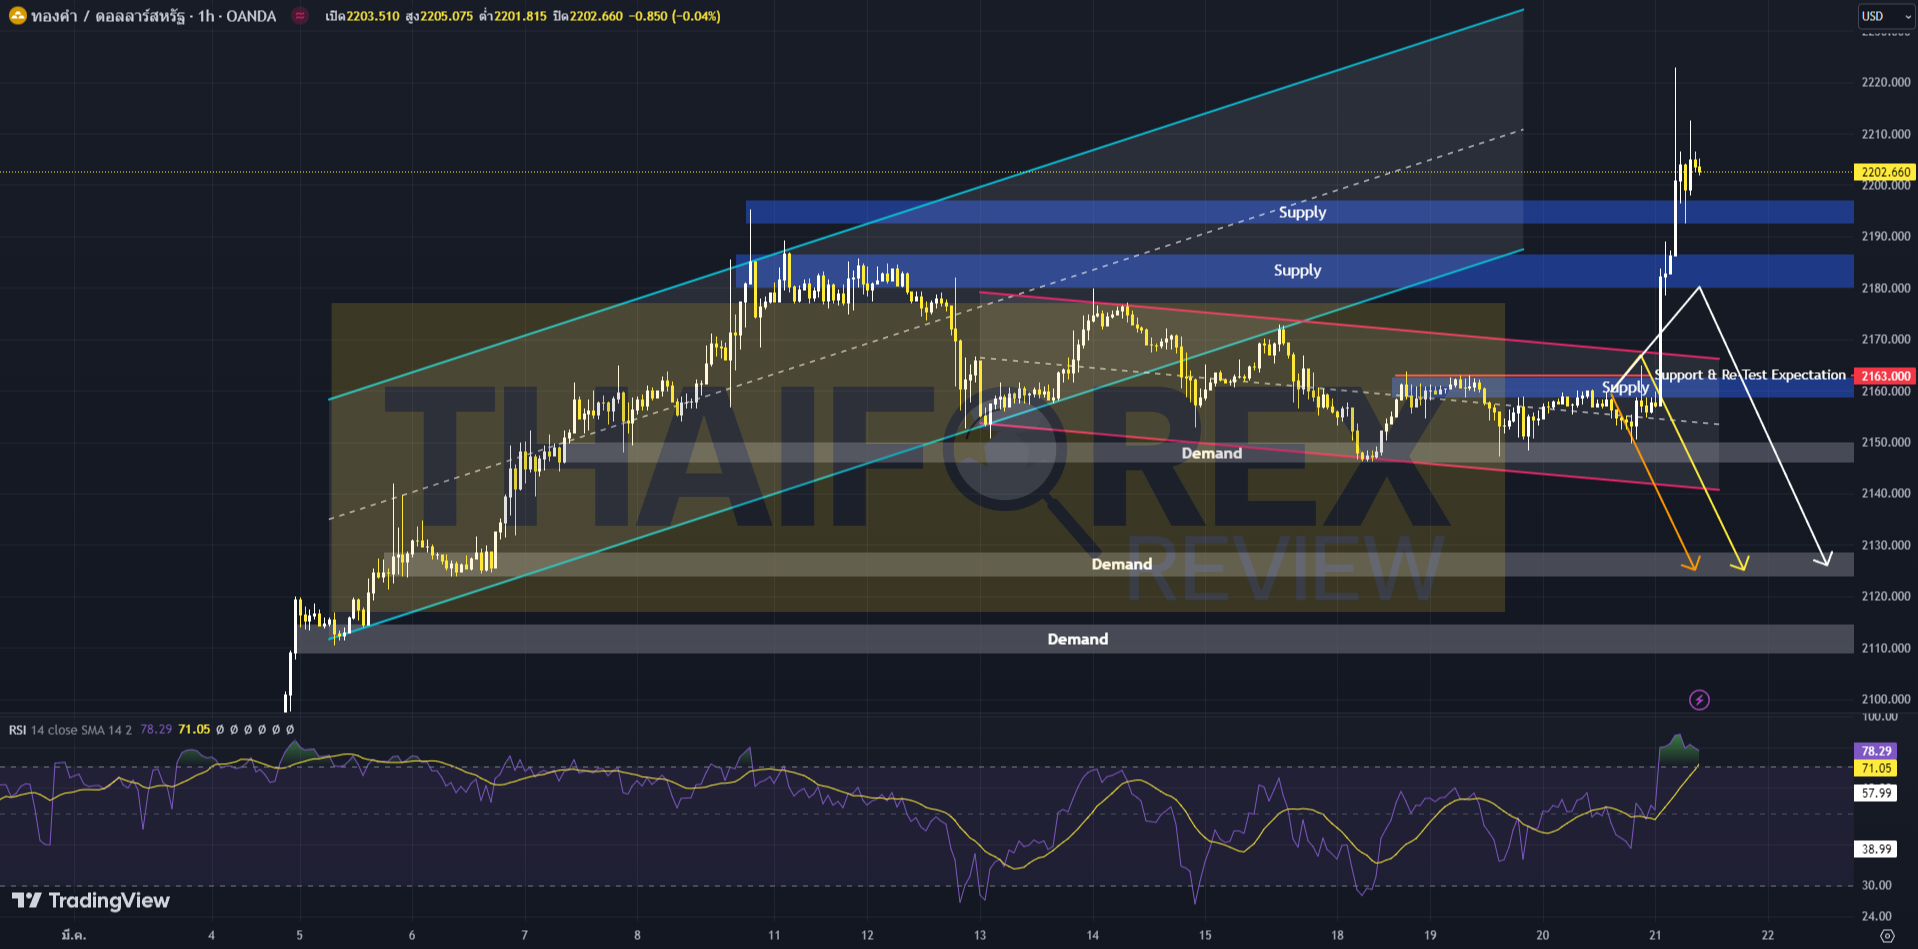This screenshot has width=1918, height=949.
Task: Select the Support & Re-Test Expectation label
Action: click(1750, 375)
